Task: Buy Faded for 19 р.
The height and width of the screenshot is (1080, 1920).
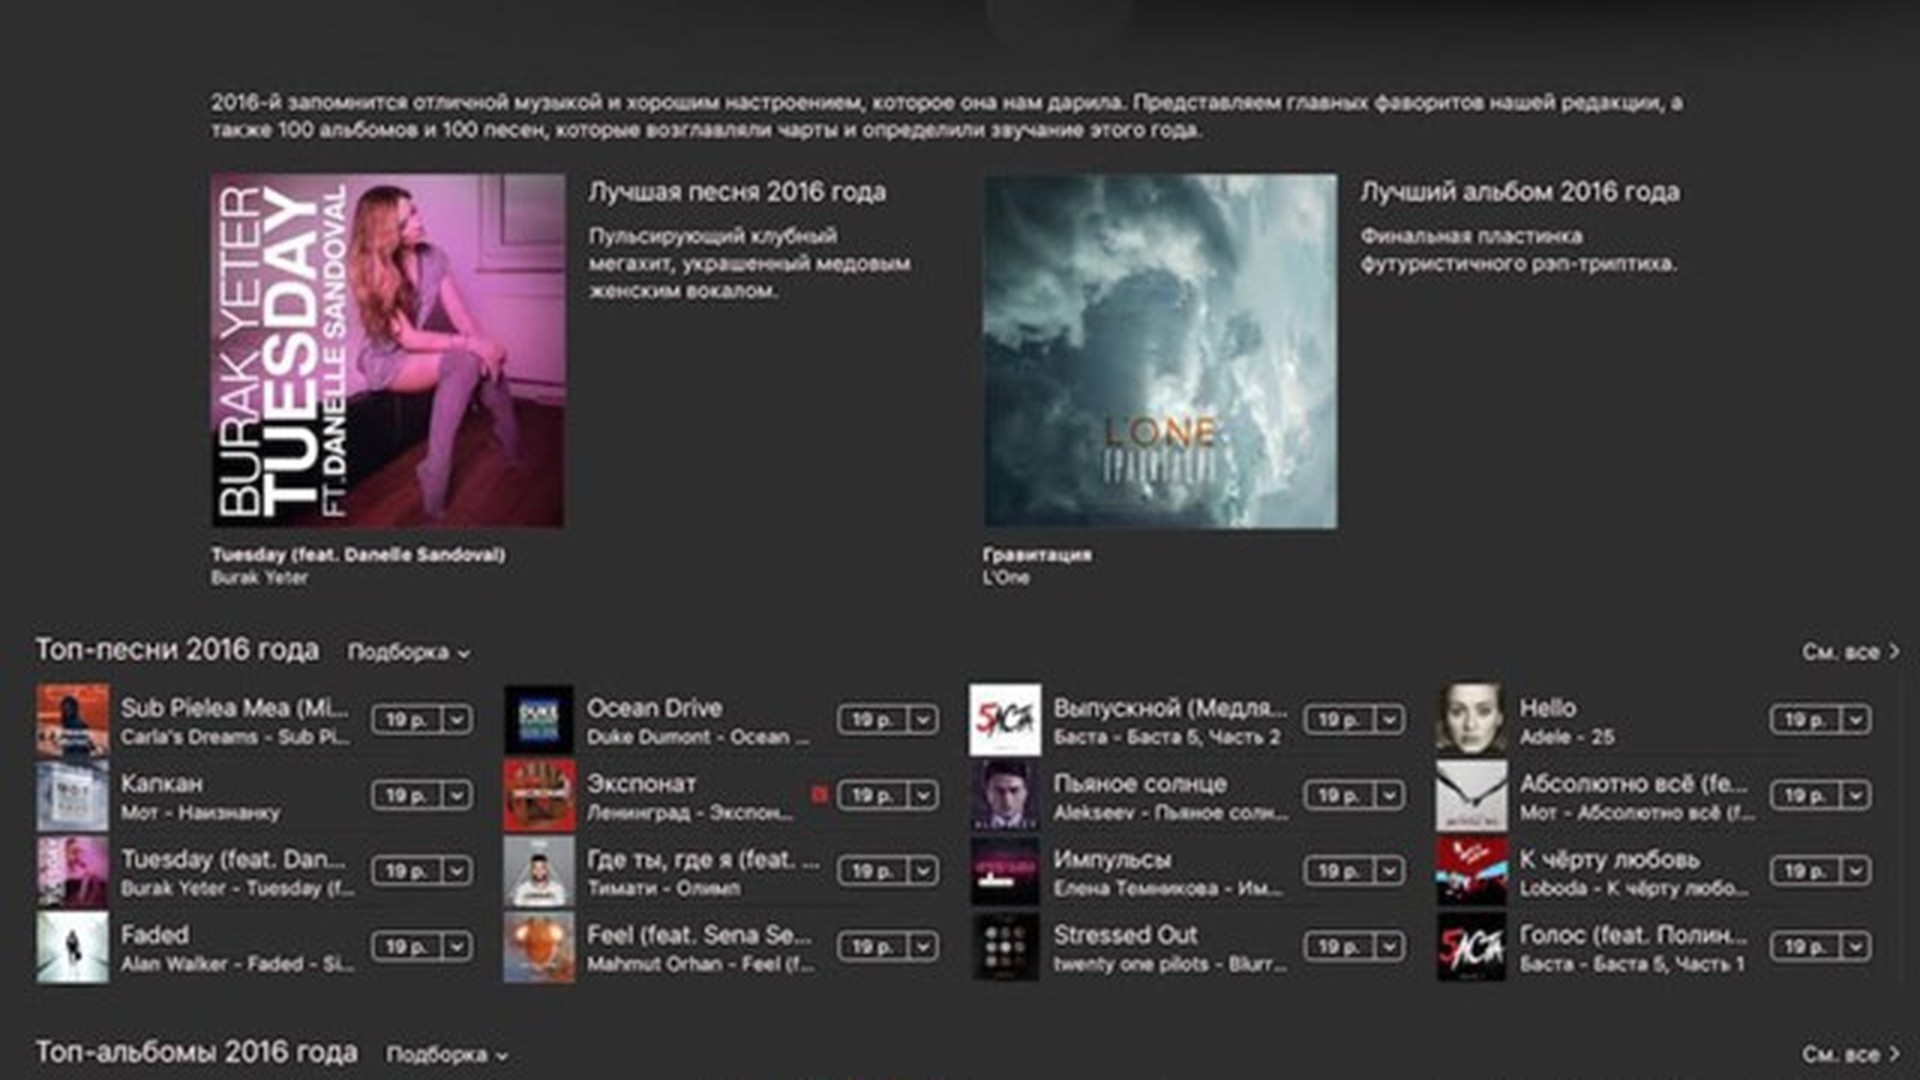Action: [407, 947]
